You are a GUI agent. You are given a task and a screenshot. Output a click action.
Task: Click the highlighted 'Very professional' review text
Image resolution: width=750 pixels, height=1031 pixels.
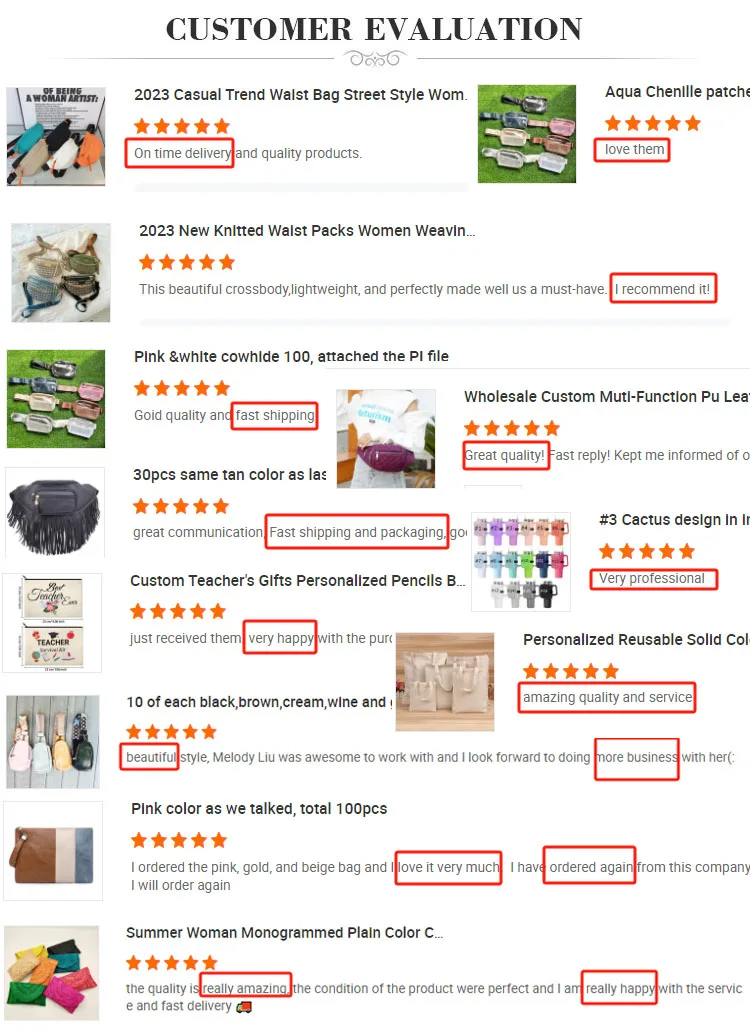[652, 579]
